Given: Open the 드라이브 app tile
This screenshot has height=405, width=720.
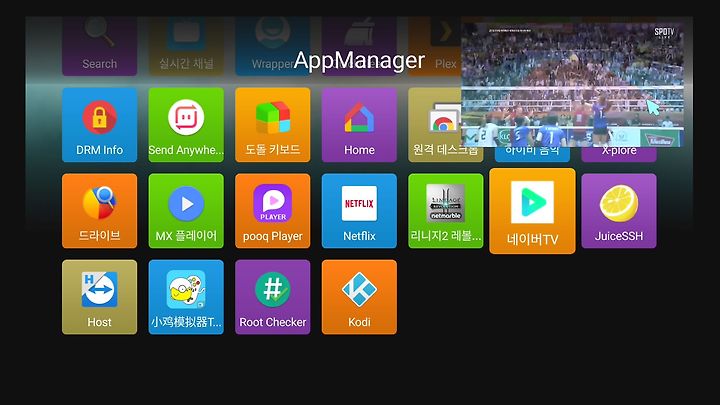Looking at the screenshot, I should click(x=99, y=211).
